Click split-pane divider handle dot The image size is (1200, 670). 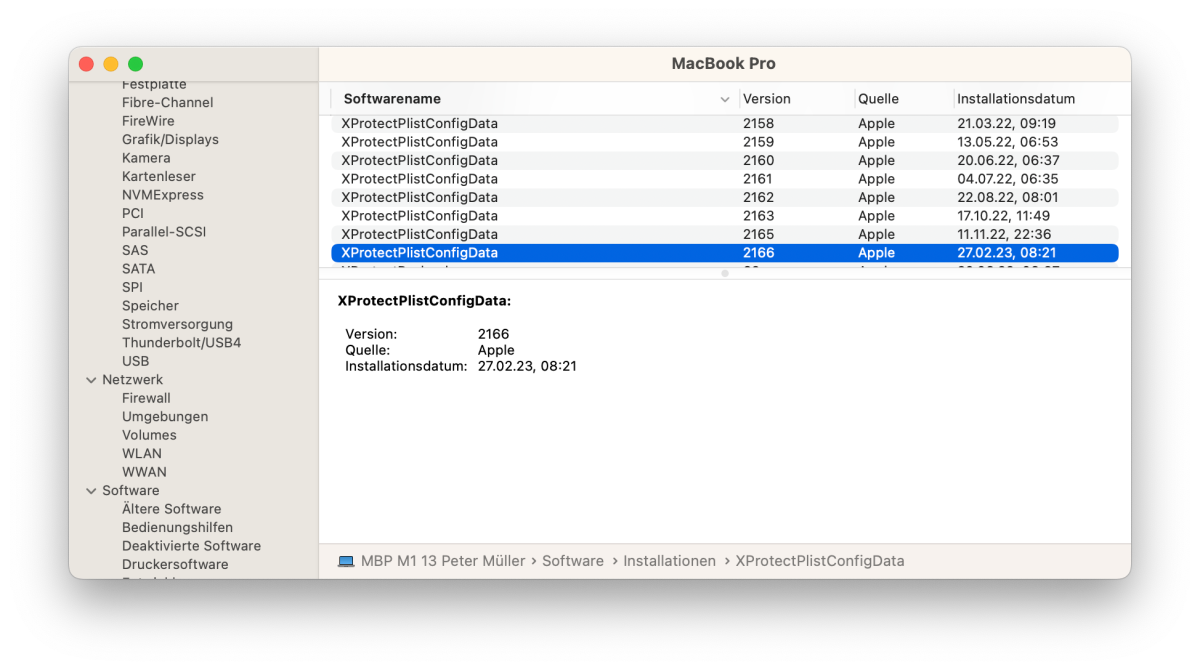[x=725, y=273]
